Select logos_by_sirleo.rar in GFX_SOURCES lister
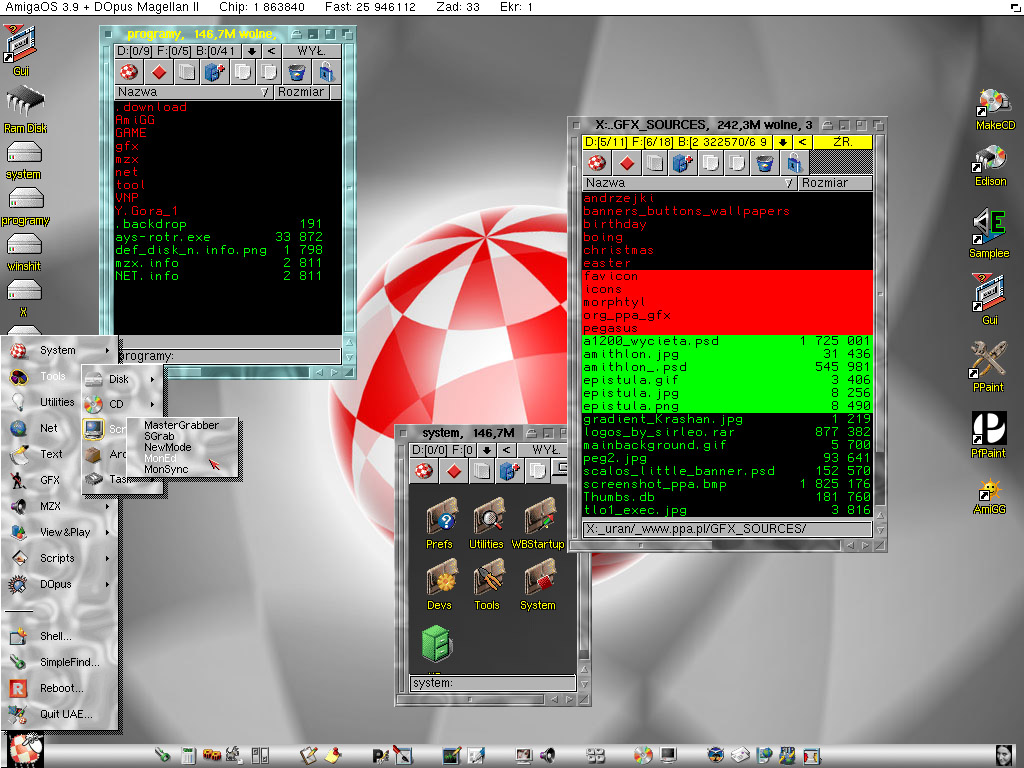 point(727,432)
